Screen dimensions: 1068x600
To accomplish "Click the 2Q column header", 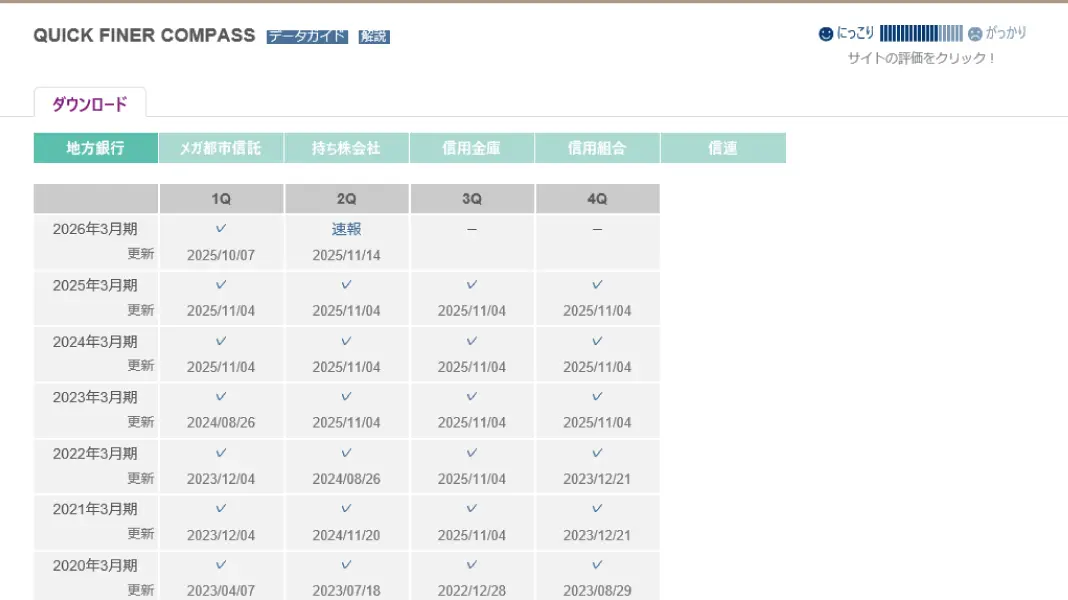I will [346, 199].
